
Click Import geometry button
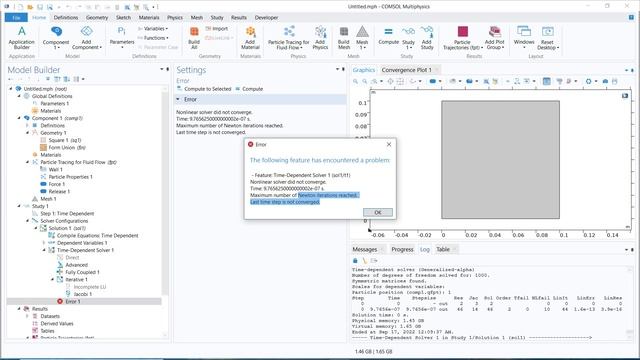click(x=217, y=29)
